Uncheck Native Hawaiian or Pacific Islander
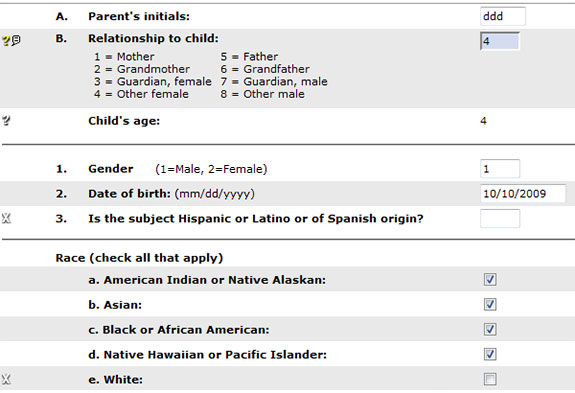575x393 pixels. [x=490, y=354]
